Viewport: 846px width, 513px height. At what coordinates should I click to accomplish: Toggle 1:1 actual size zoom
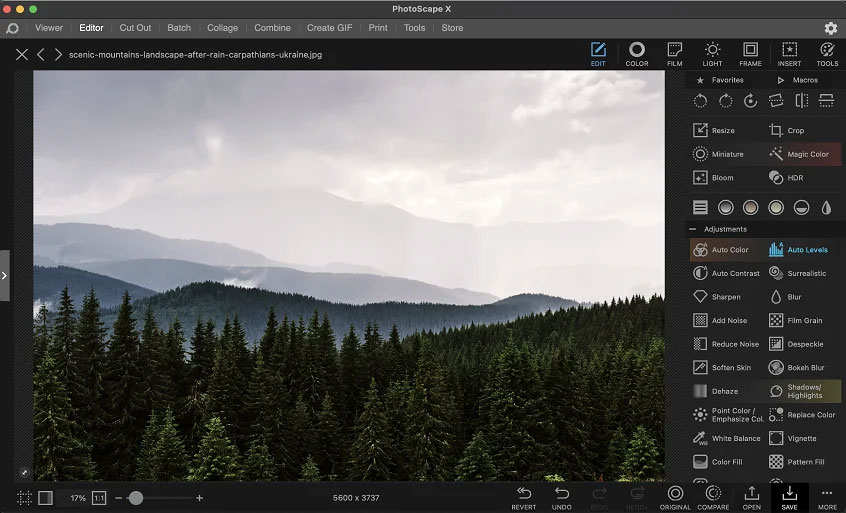coord(100,498)
